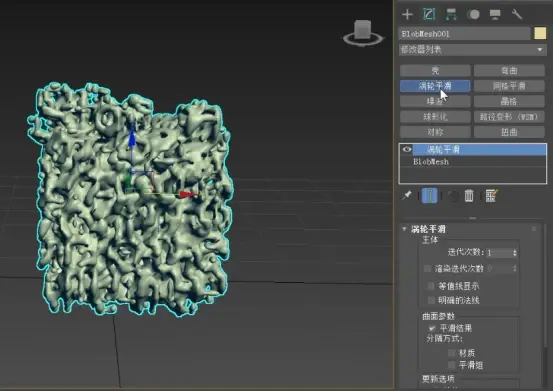This screenshot has height=392, width=554.
Task: Click the red X-axis gizmo arrow
Action: tap(187, 194)
